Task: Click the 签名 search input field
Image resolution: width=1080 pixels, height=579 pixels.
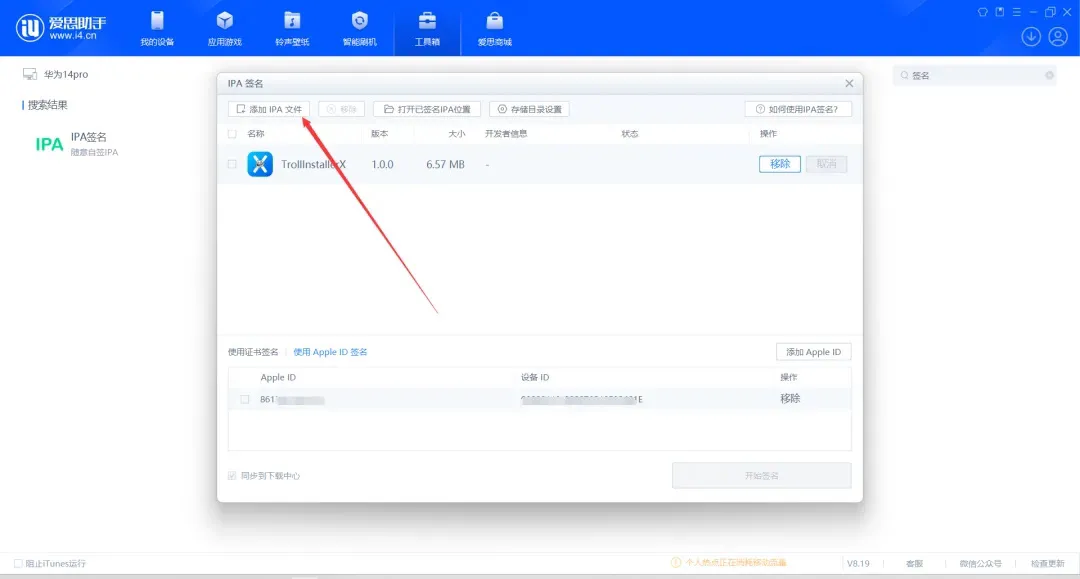Action: (x=975, y=75)
